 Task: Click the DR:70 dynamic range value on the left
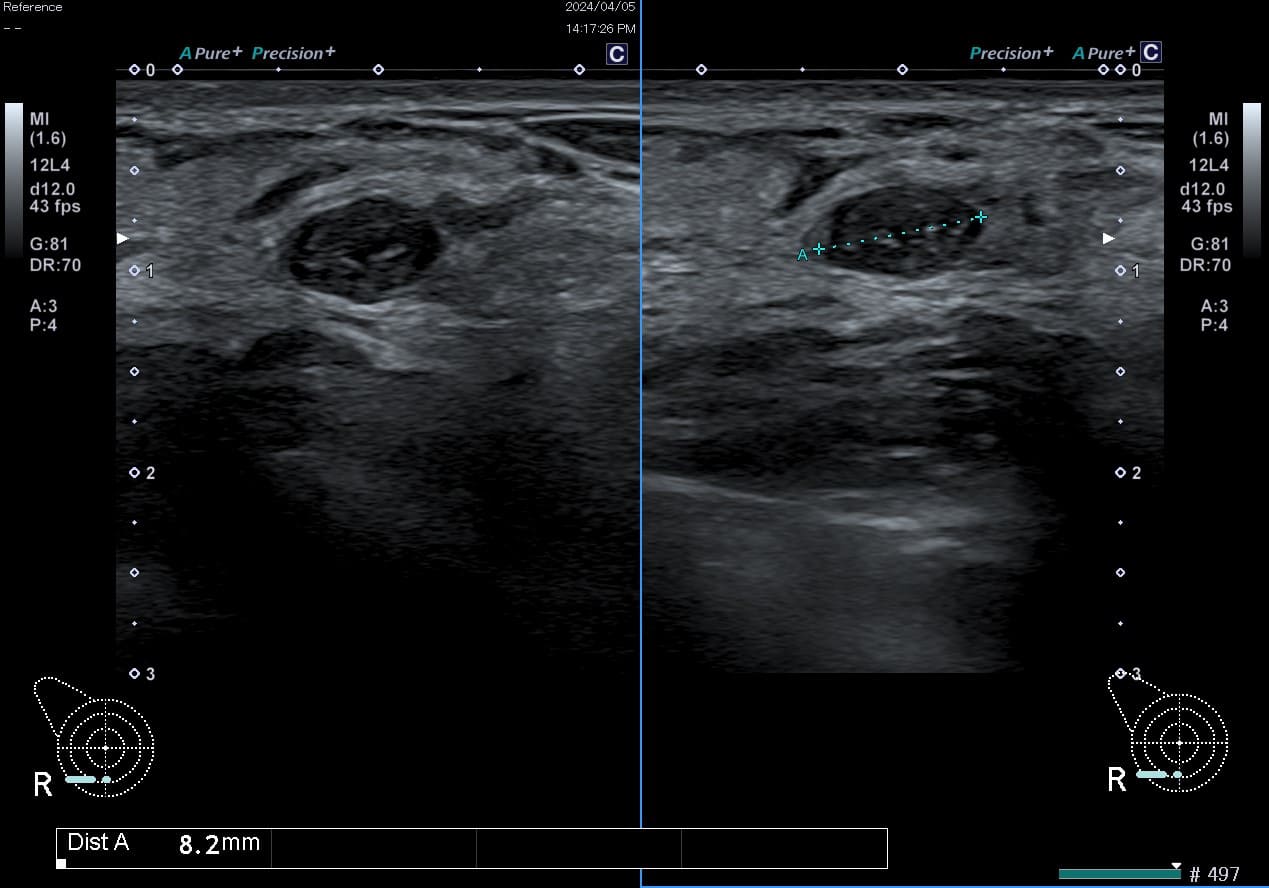point(55,265)
